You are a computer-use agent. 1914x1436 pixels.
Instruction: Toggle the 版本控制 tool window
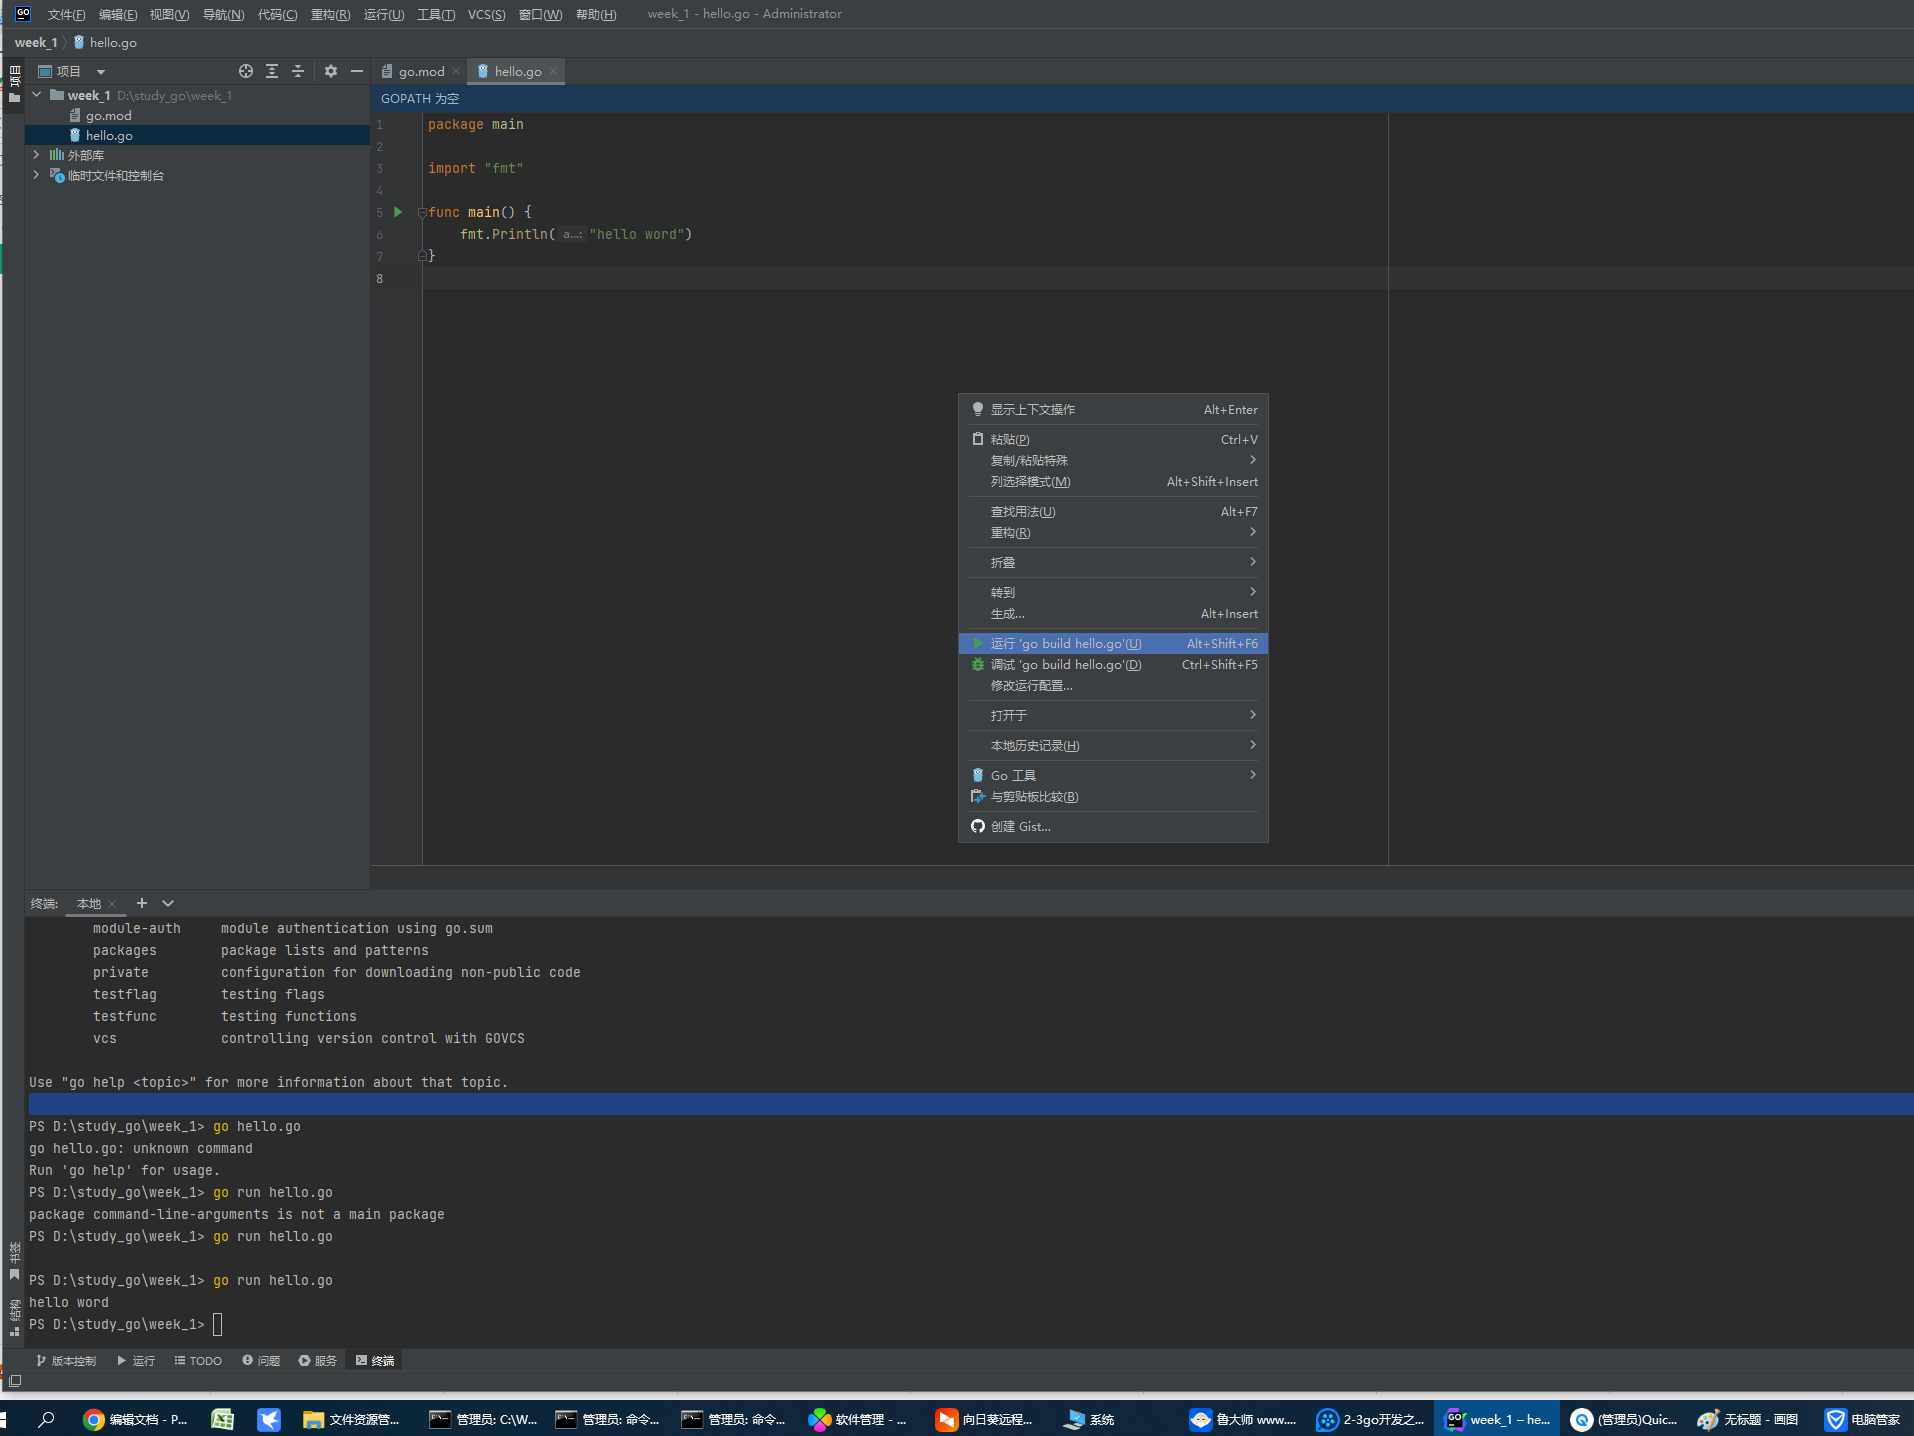66,1361
